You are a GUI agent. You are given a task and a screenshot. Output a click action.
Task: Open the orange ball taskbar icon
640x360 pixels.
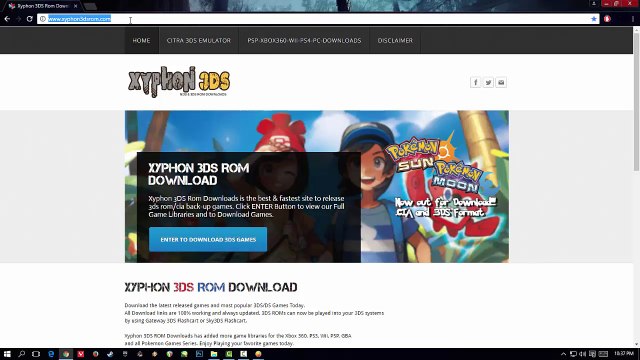[258, 354]
